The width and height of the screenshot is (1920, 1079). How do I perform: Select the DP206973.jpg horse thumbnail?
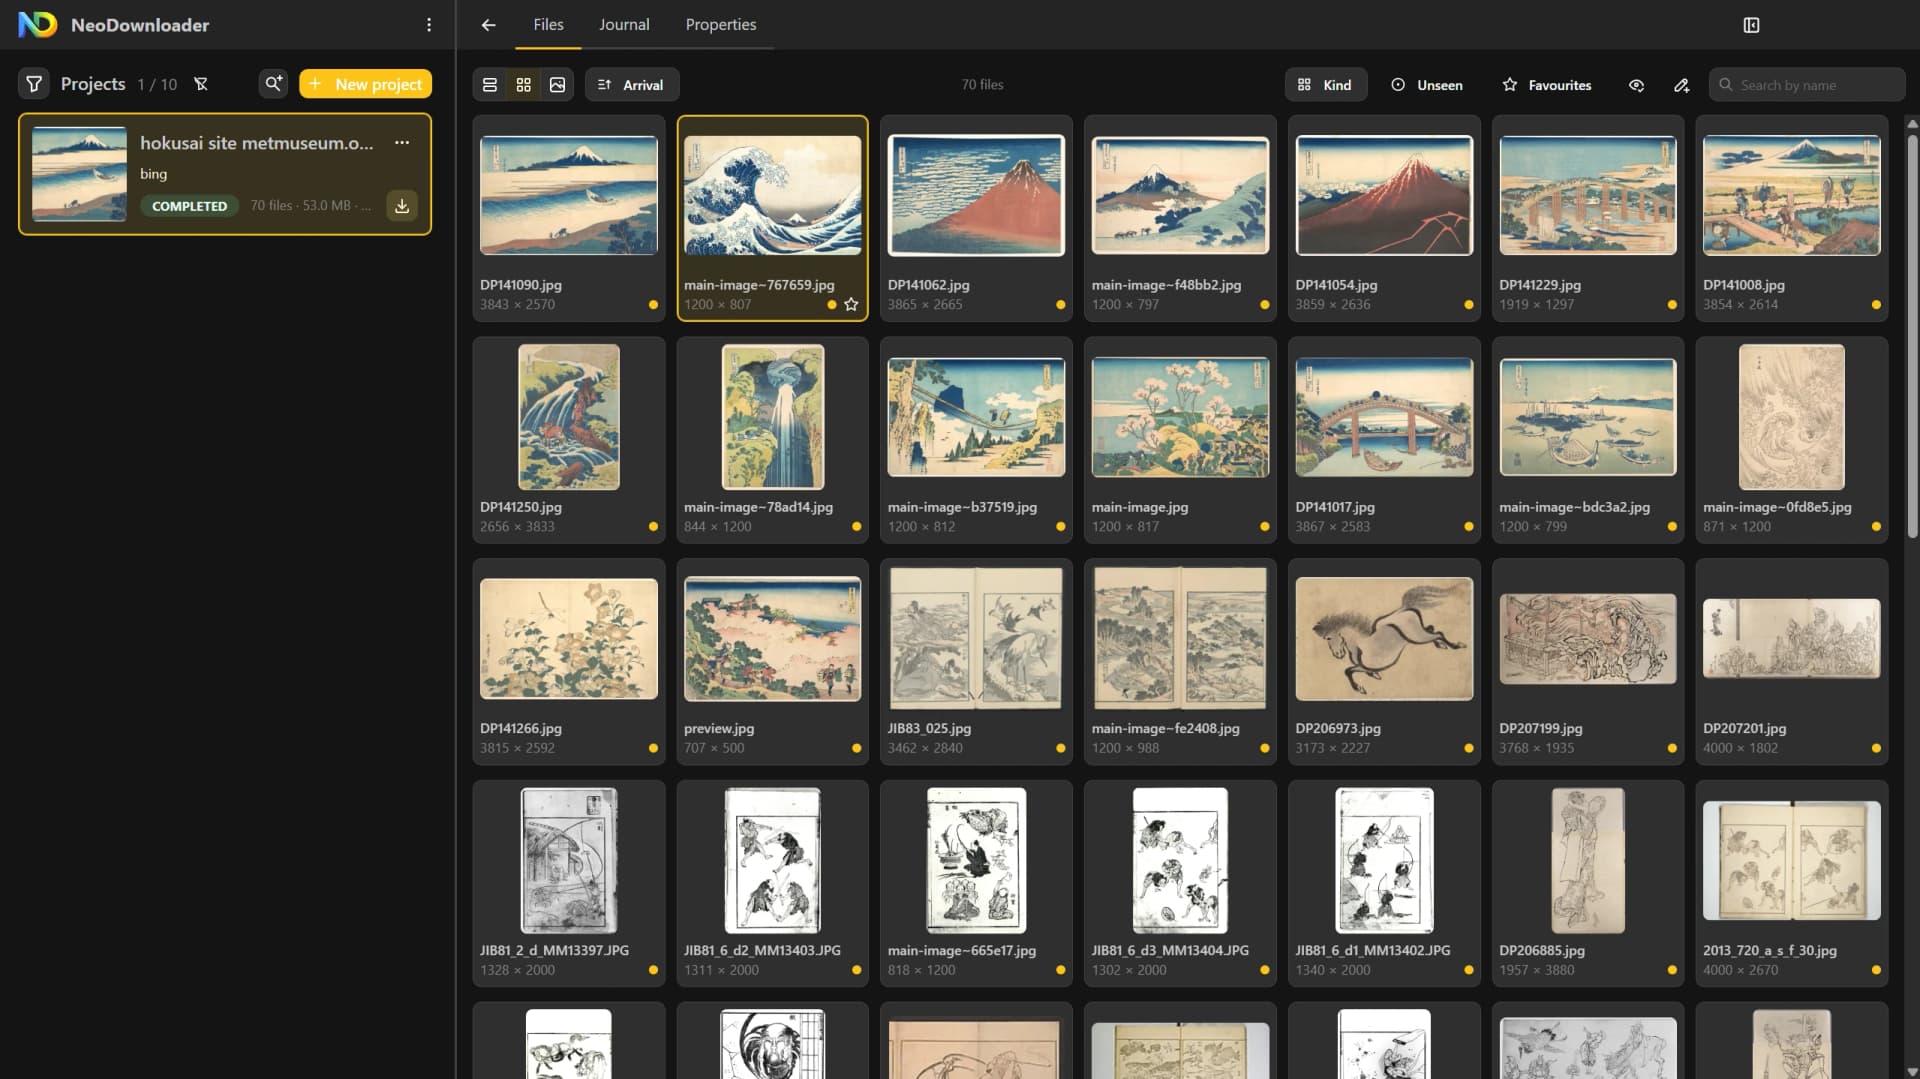[x=1384, y=639]
